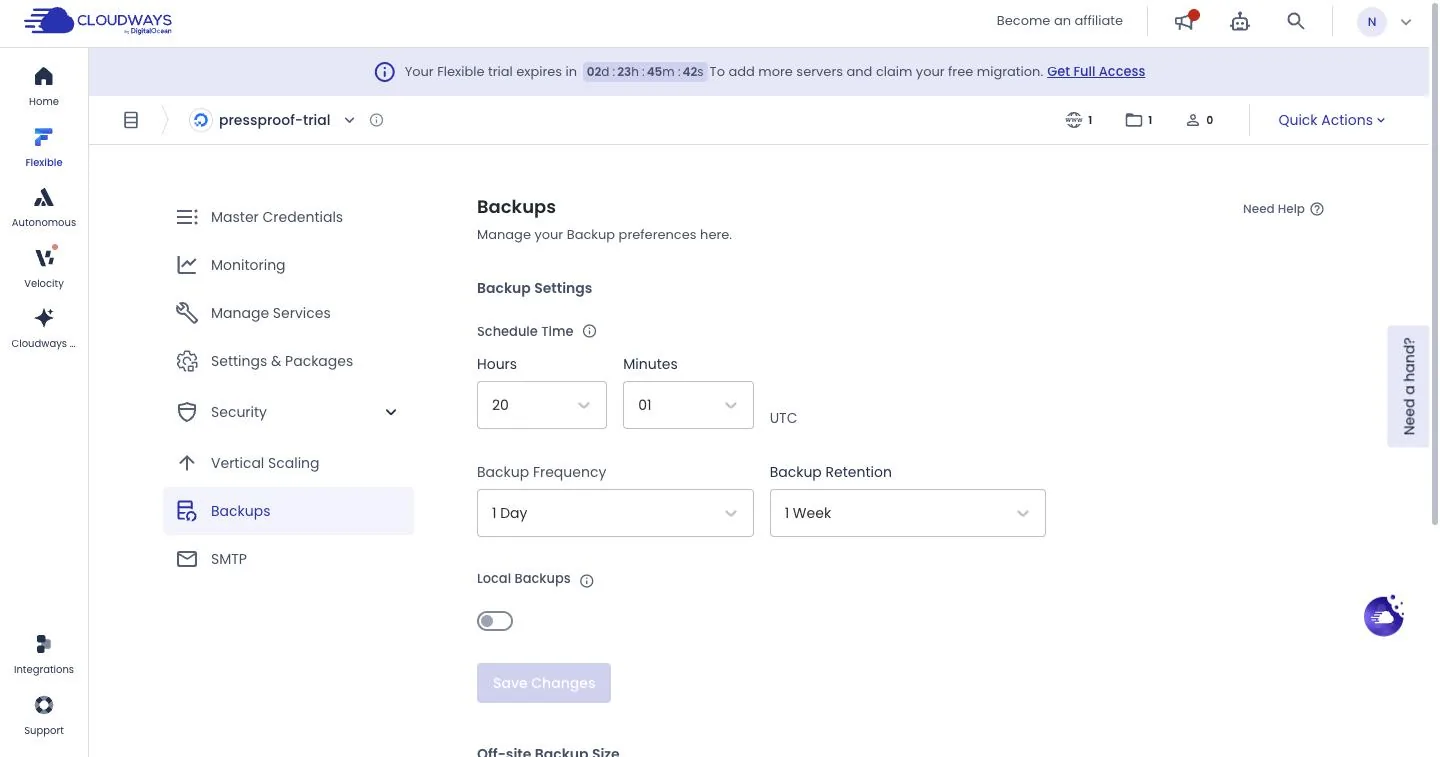Open the bot assistant icon in header
1440x757 pixels.
tap(1240, 21)
